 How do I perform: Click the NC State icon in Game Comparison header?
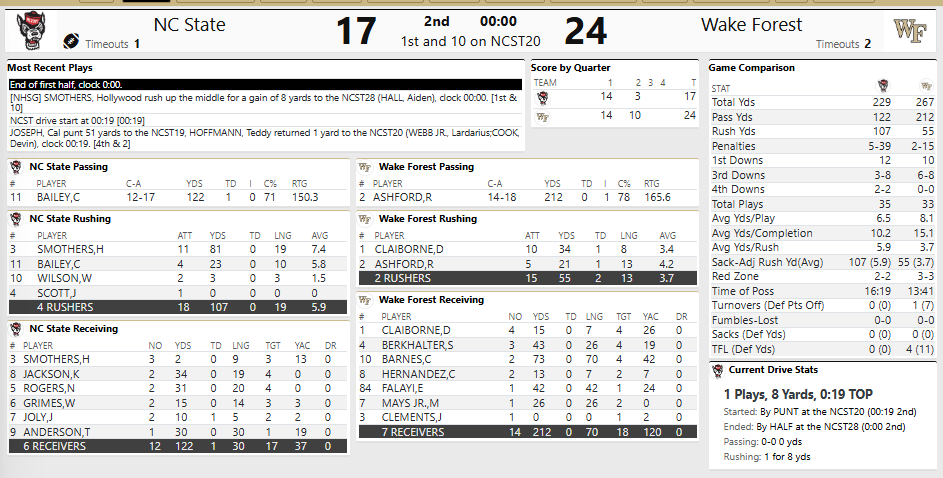point(883,86)
